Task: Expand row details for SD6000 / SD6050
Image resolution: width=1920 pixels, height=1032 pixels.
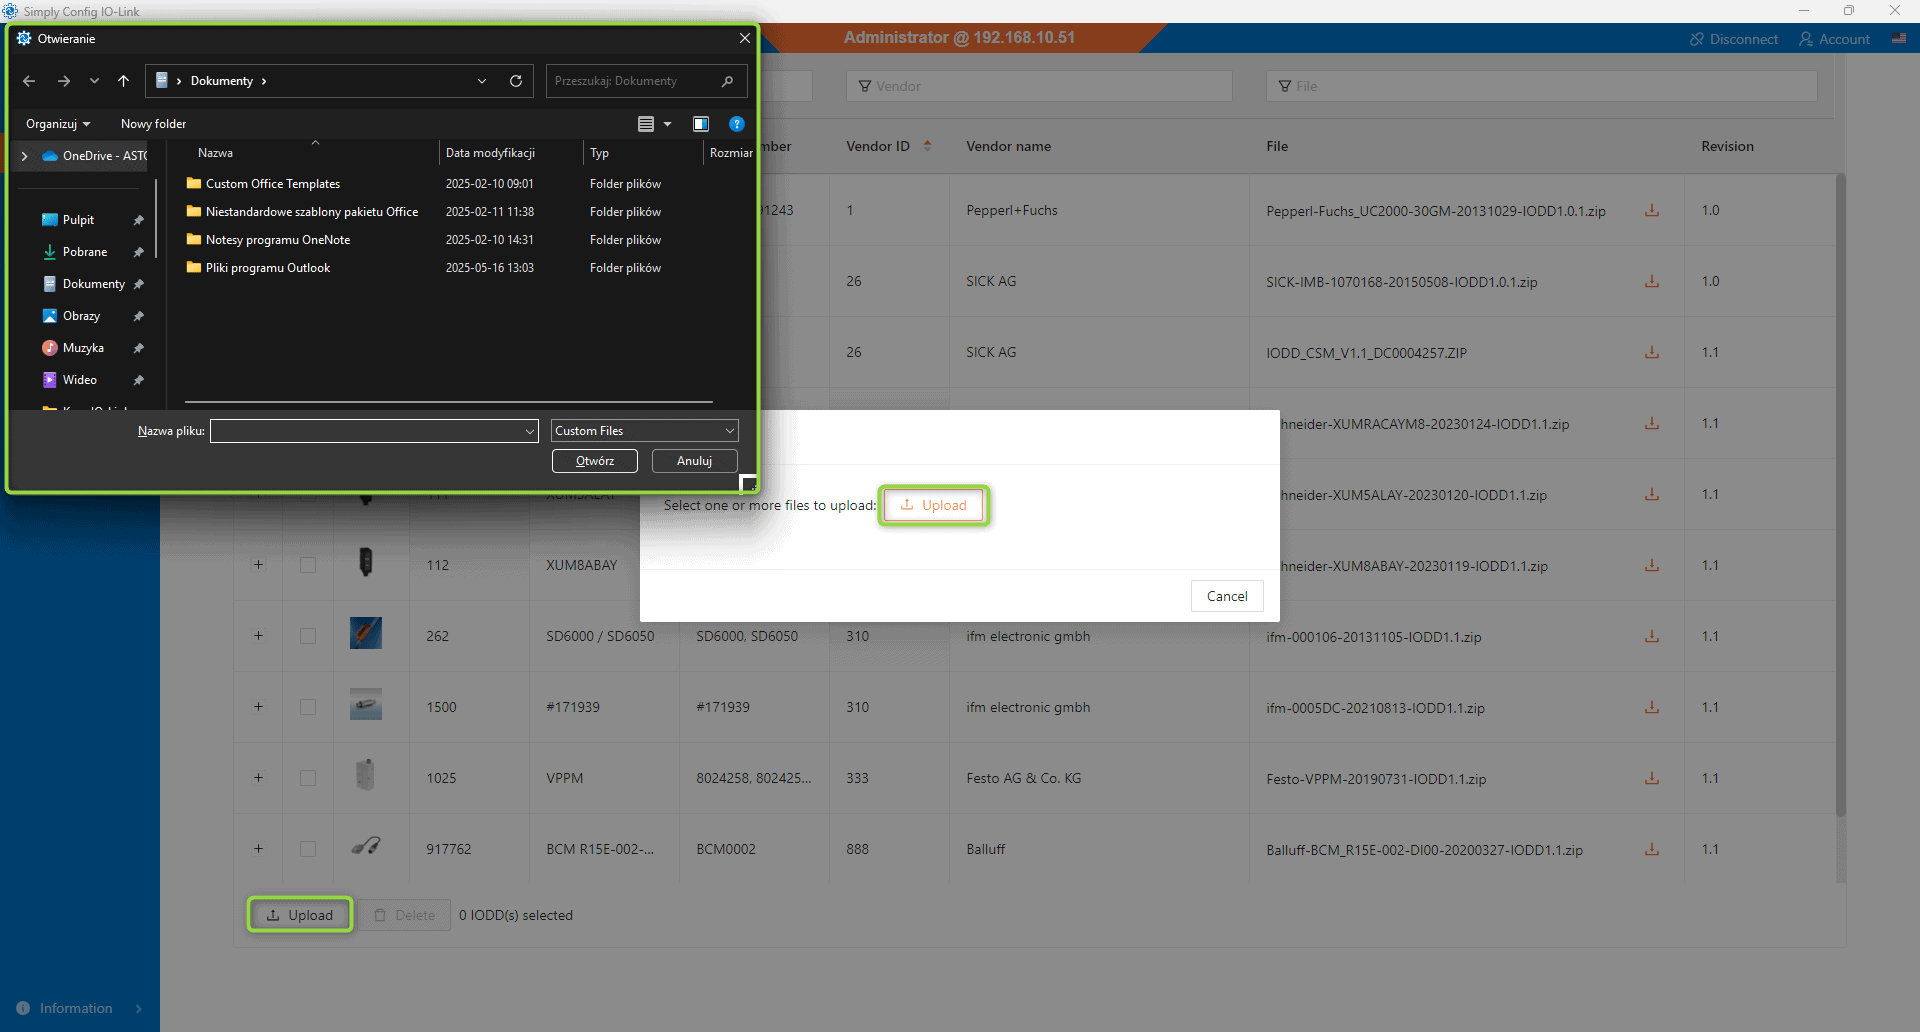Action: (x=258, y=636)
